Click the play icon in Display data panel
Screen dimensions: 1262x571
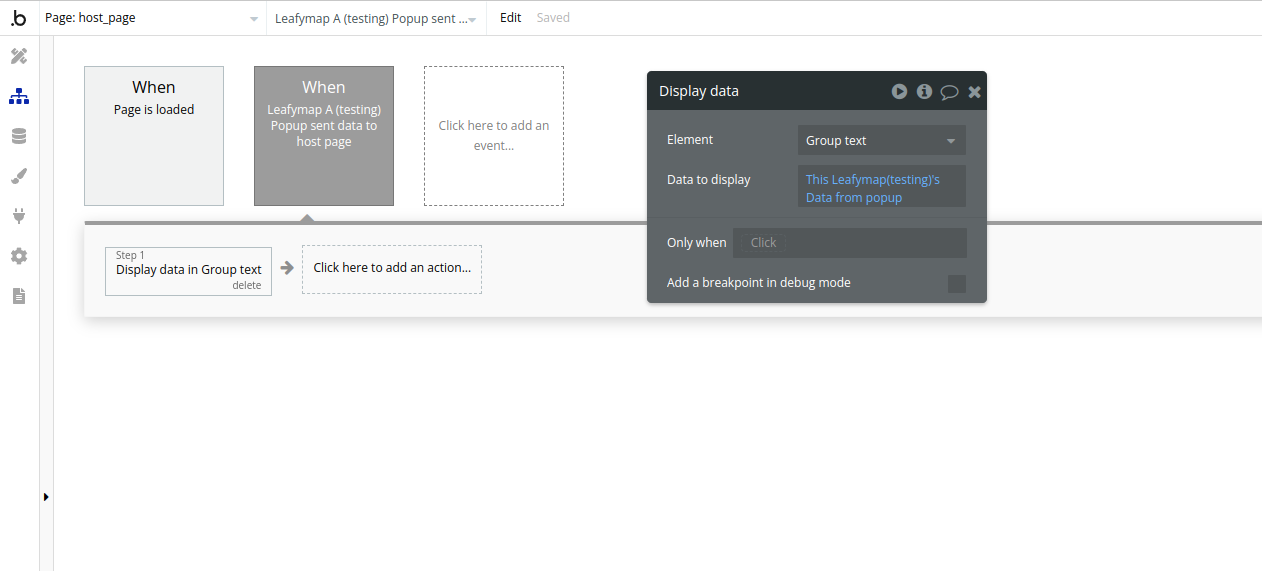[899, 91]
